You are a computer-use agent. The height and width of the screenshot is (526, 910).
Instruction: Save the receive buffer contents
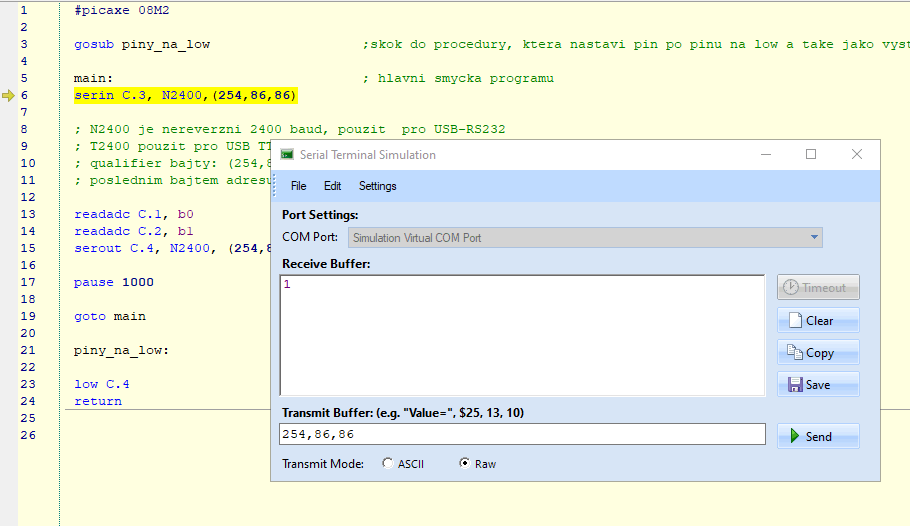click(818, 385)
